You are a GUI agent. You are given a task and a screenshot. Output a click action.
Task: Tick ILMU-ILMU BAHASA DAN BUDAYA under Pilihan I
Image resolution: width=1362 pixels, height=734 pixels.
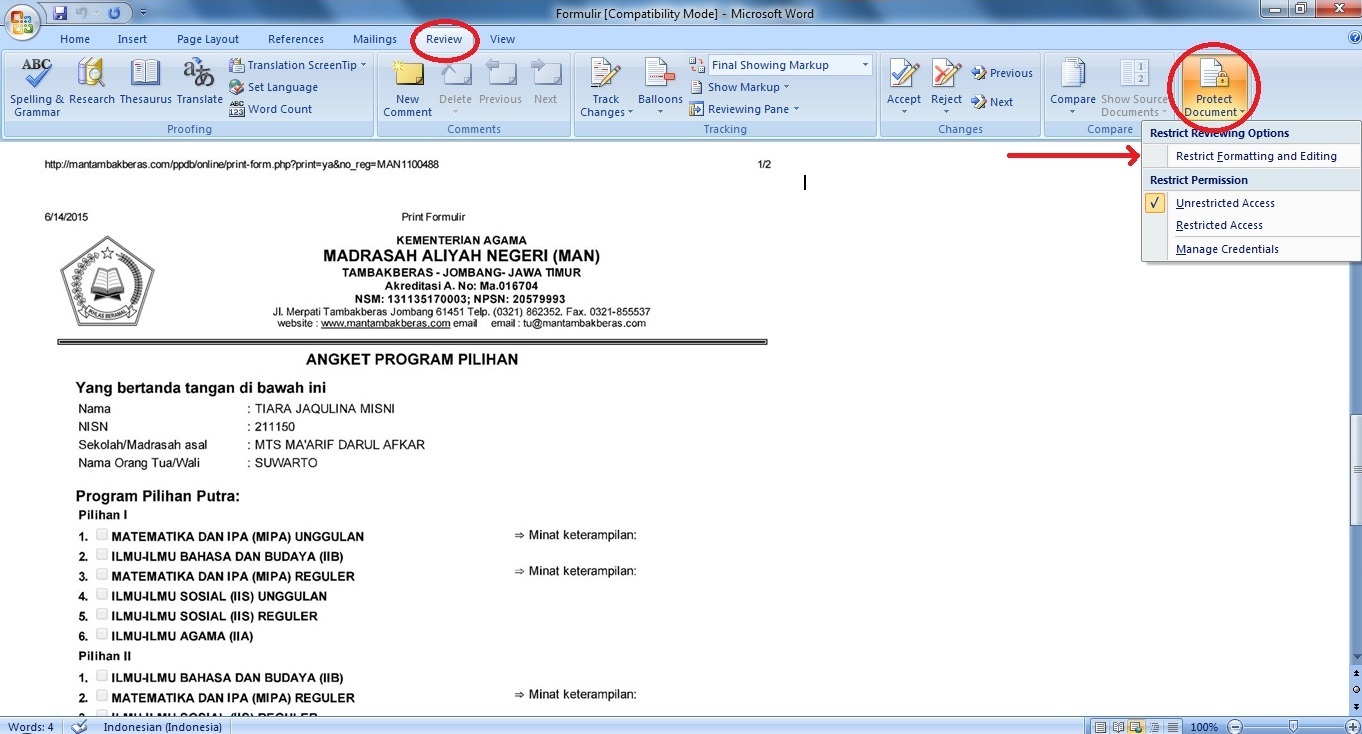[x=102, y=555]
